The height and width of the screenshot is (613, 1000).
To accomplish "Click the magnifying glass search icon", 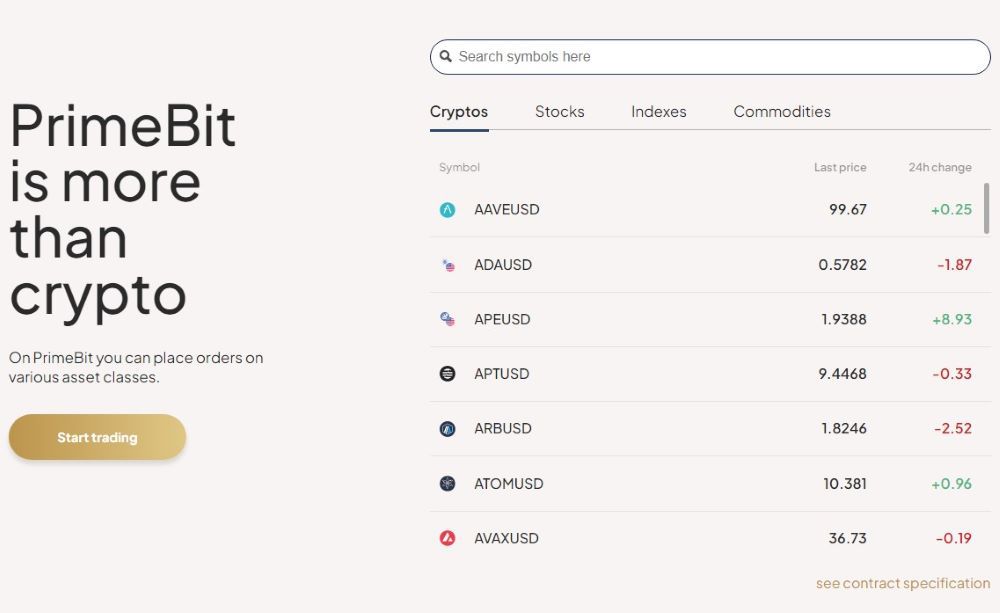I will pyautogui.click(x=445, y=56).
